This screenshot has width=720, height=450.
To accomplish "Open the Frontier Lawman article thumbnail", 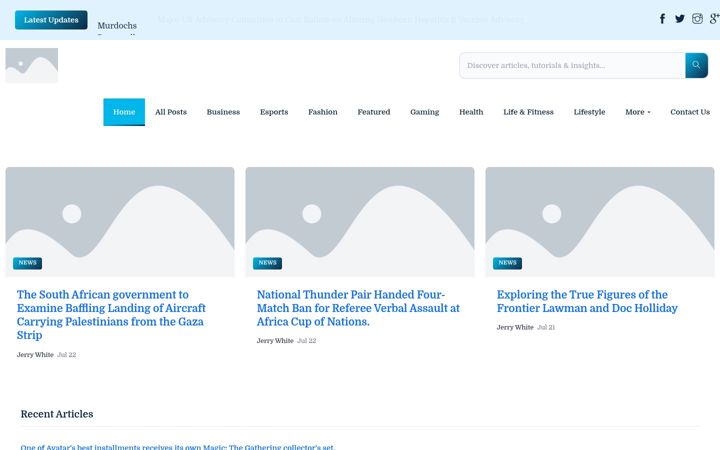I will click(600, 222).
